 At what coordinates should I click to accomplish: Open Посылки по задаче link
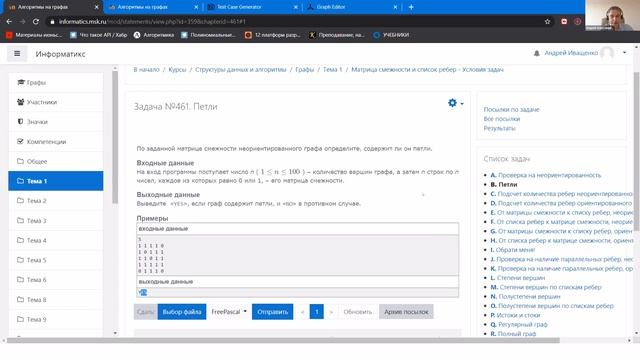coord(511,109)
